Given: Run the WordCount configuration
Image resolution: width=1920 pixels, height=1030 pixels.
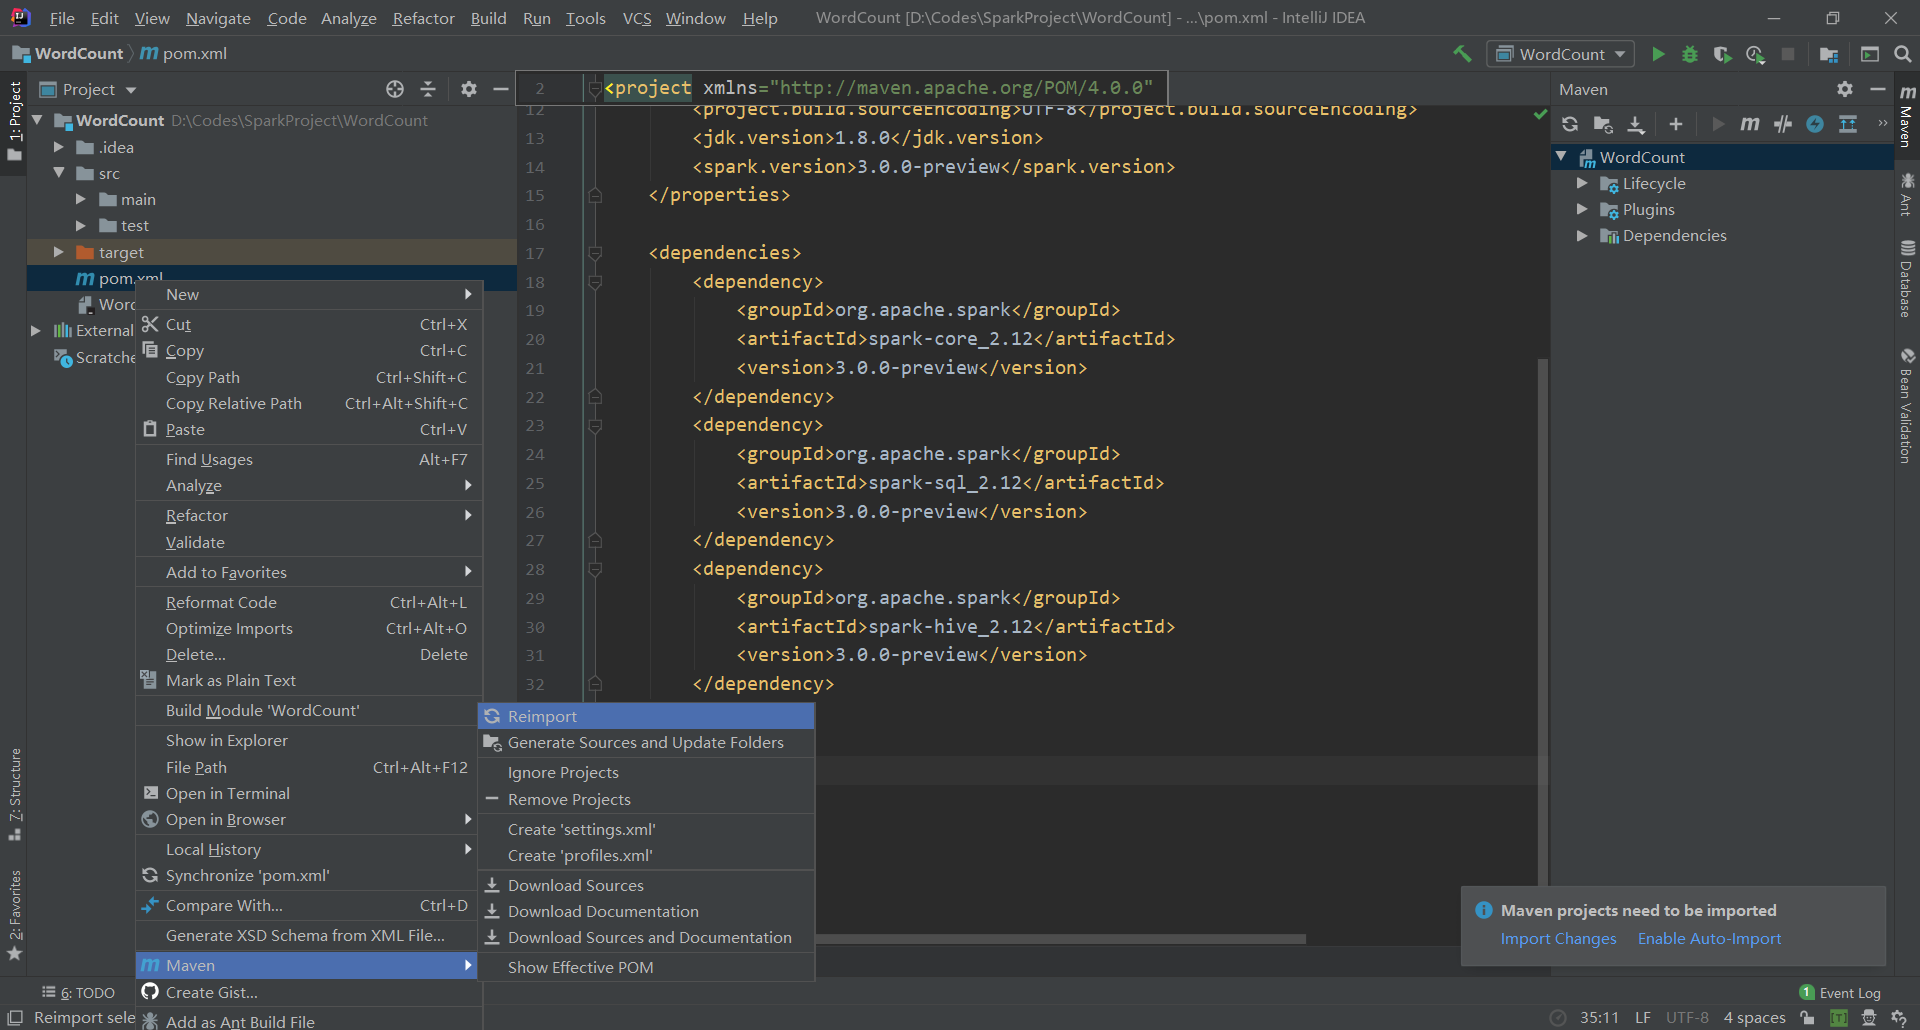Looking at the screenshot, I should 1658,54.
